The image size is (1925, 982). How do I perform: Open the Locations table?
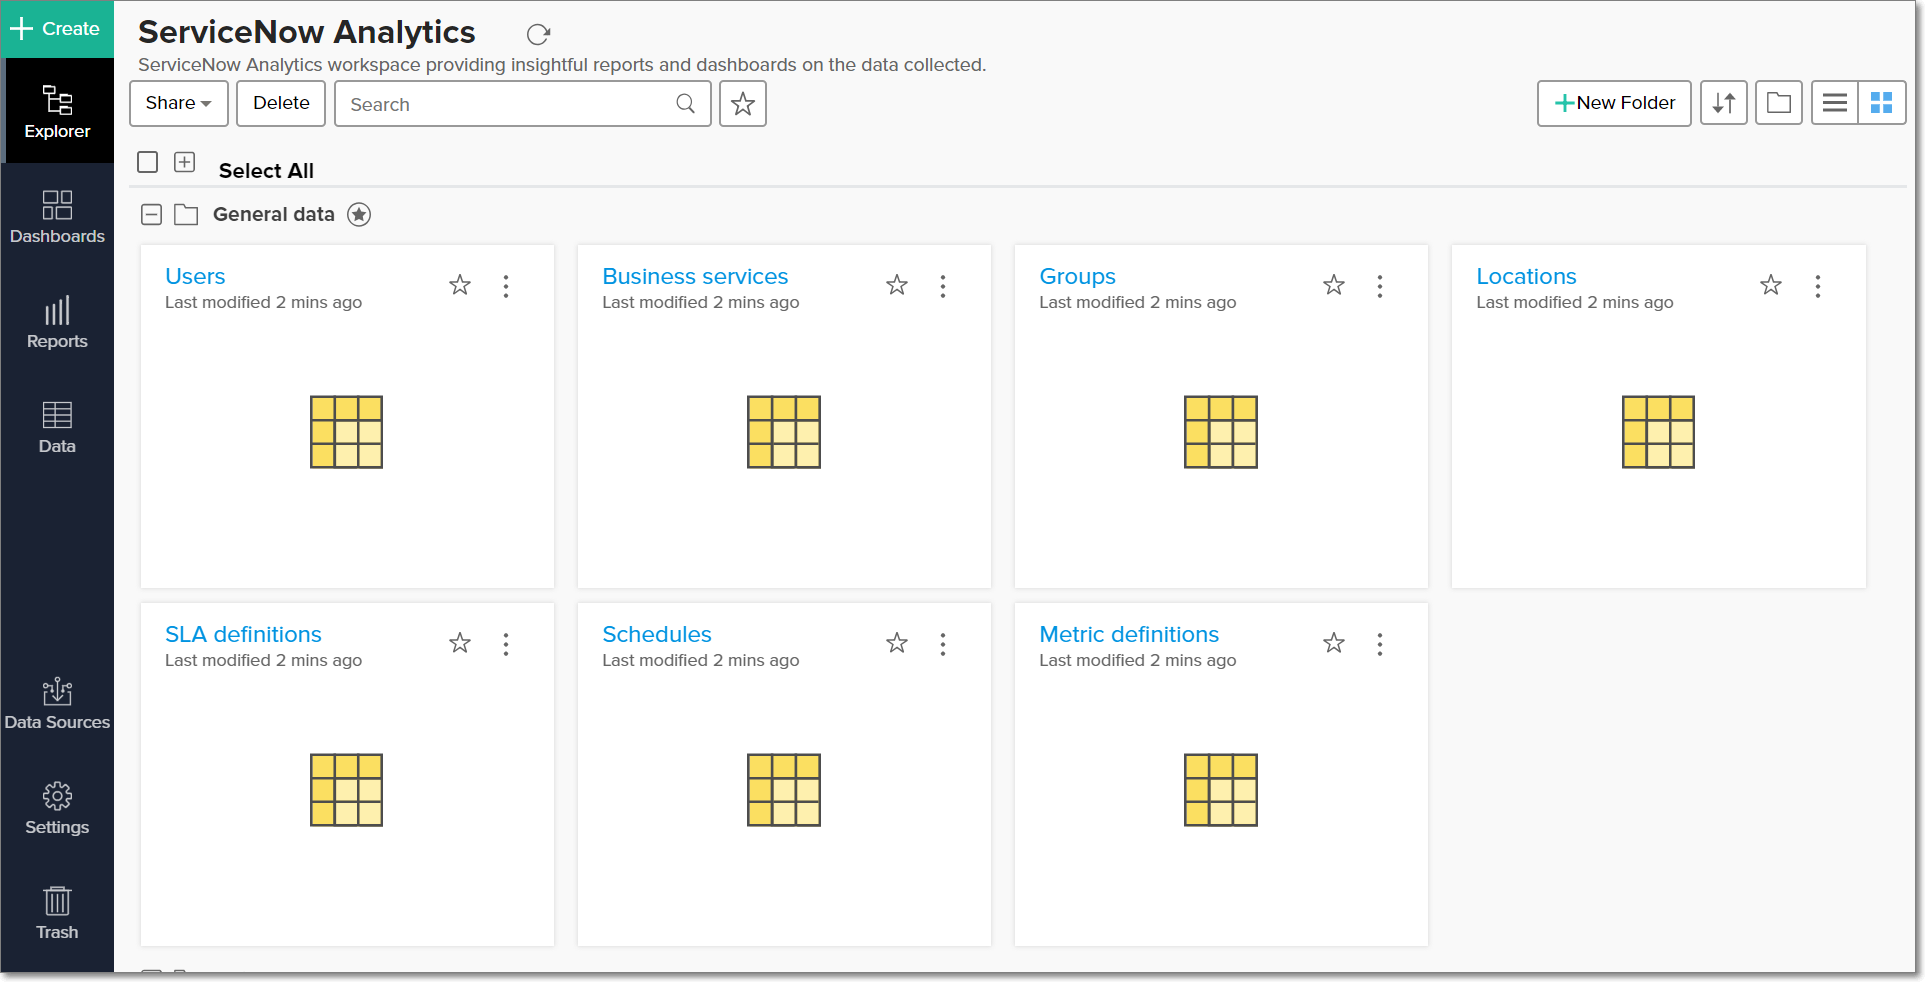pos(1526,277)
